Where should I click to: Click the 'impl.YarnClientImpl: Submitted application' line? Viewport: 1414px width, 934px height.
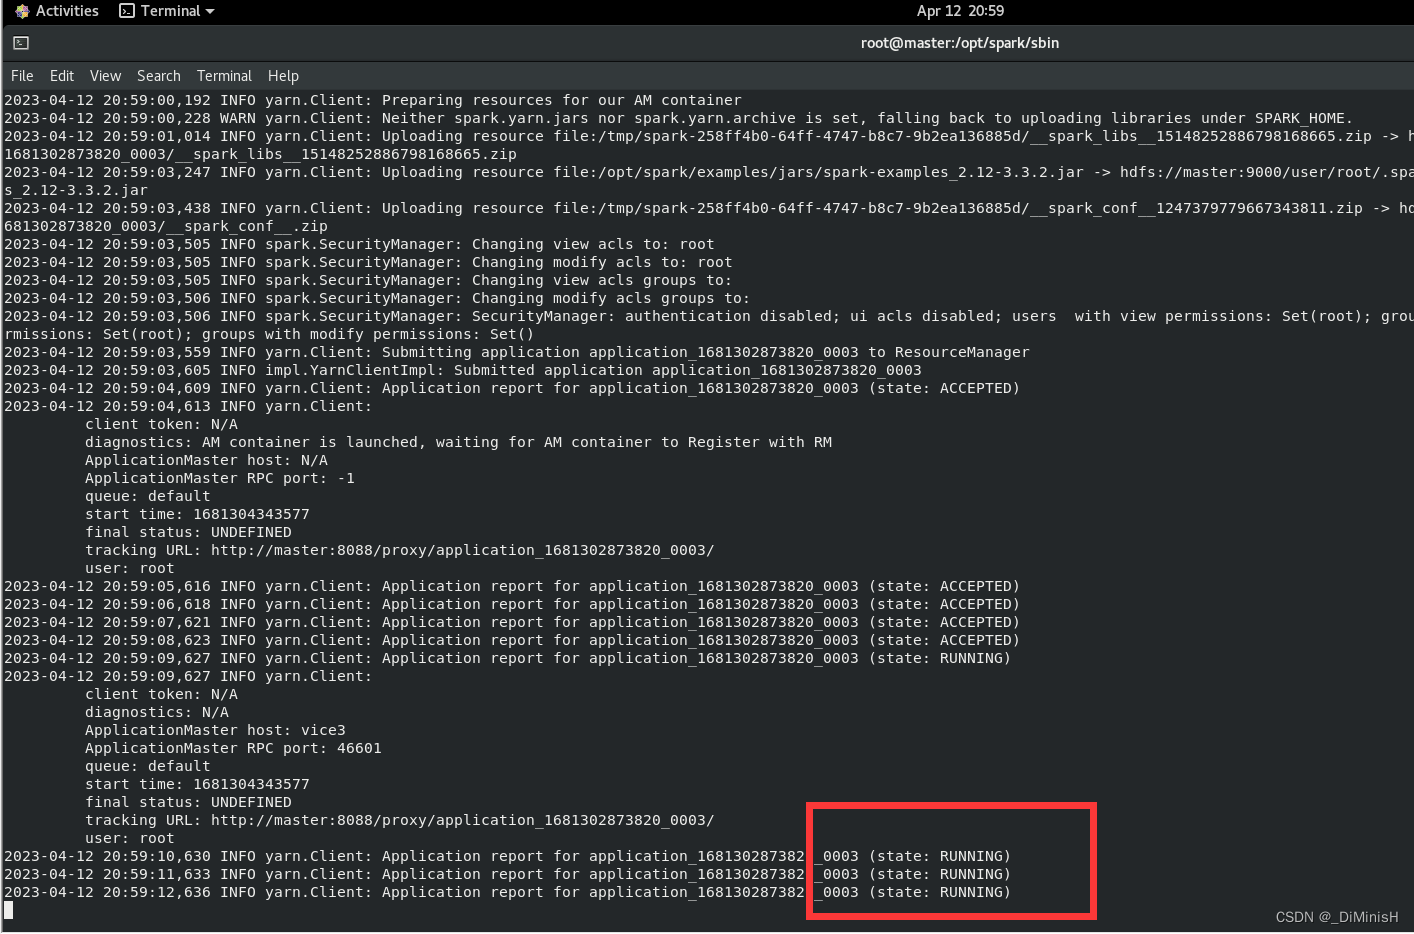pyautogui.click(x=463, y=370)
